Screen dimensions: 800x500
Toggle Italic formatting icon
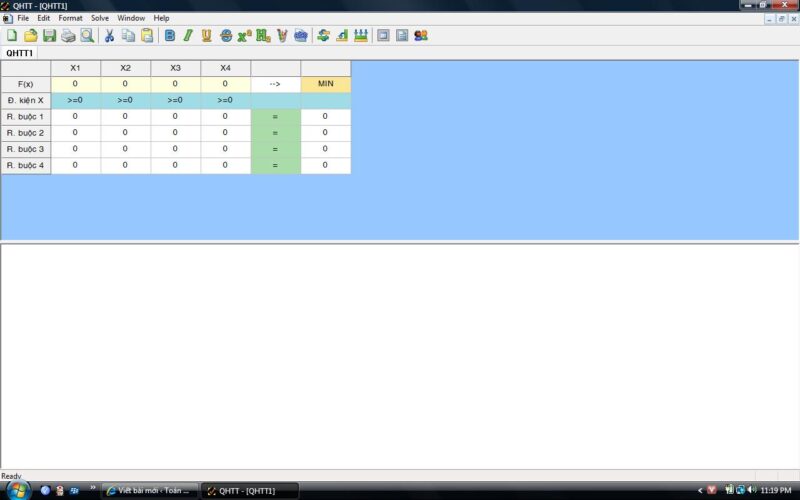pyautogui.click(x=187, y=36)
